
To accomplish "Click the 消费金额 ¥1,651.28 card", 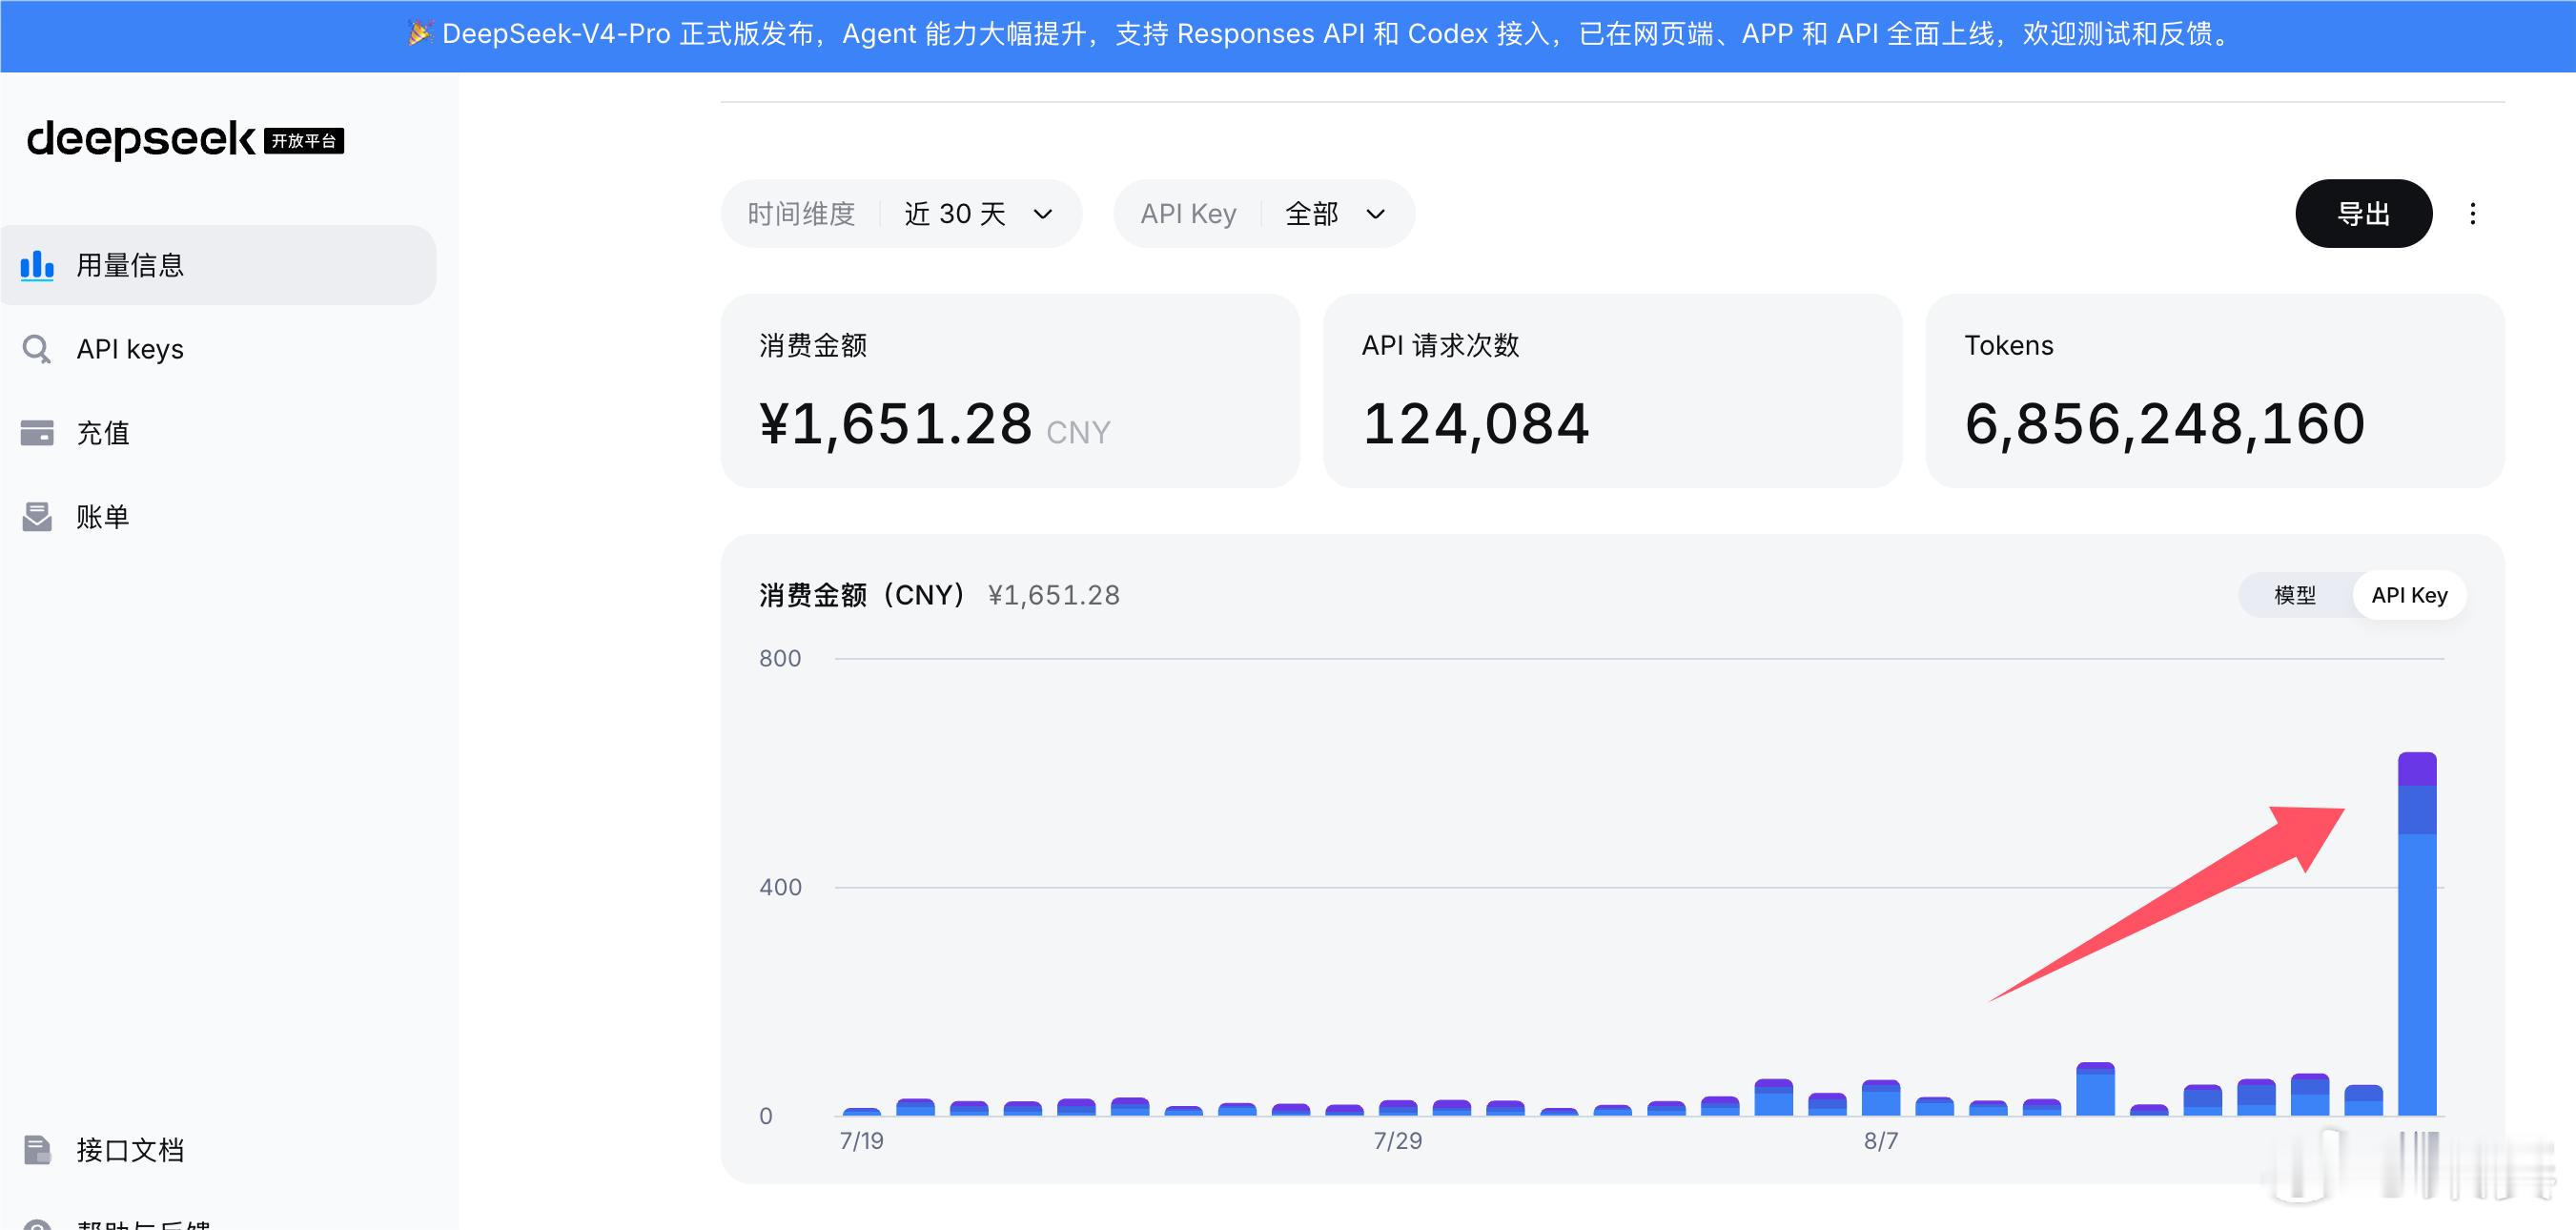I will 1010,391.
